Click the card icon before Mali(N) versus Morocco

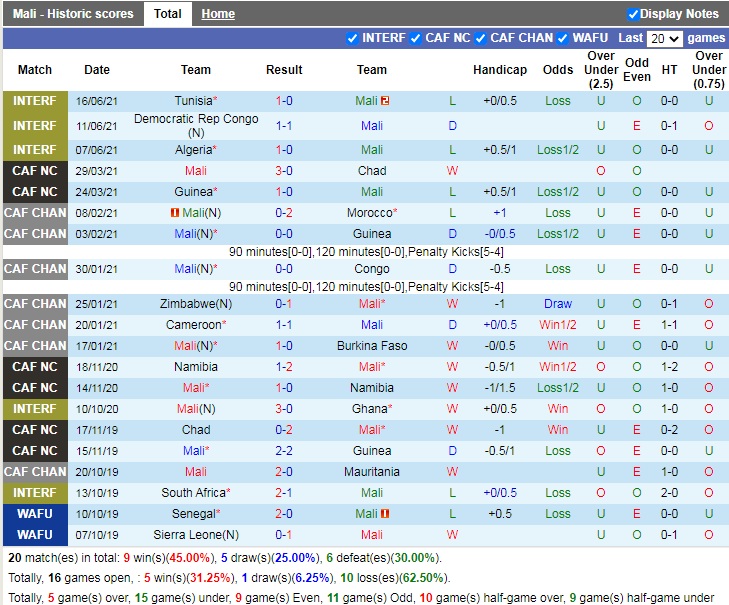click(174, 213)
